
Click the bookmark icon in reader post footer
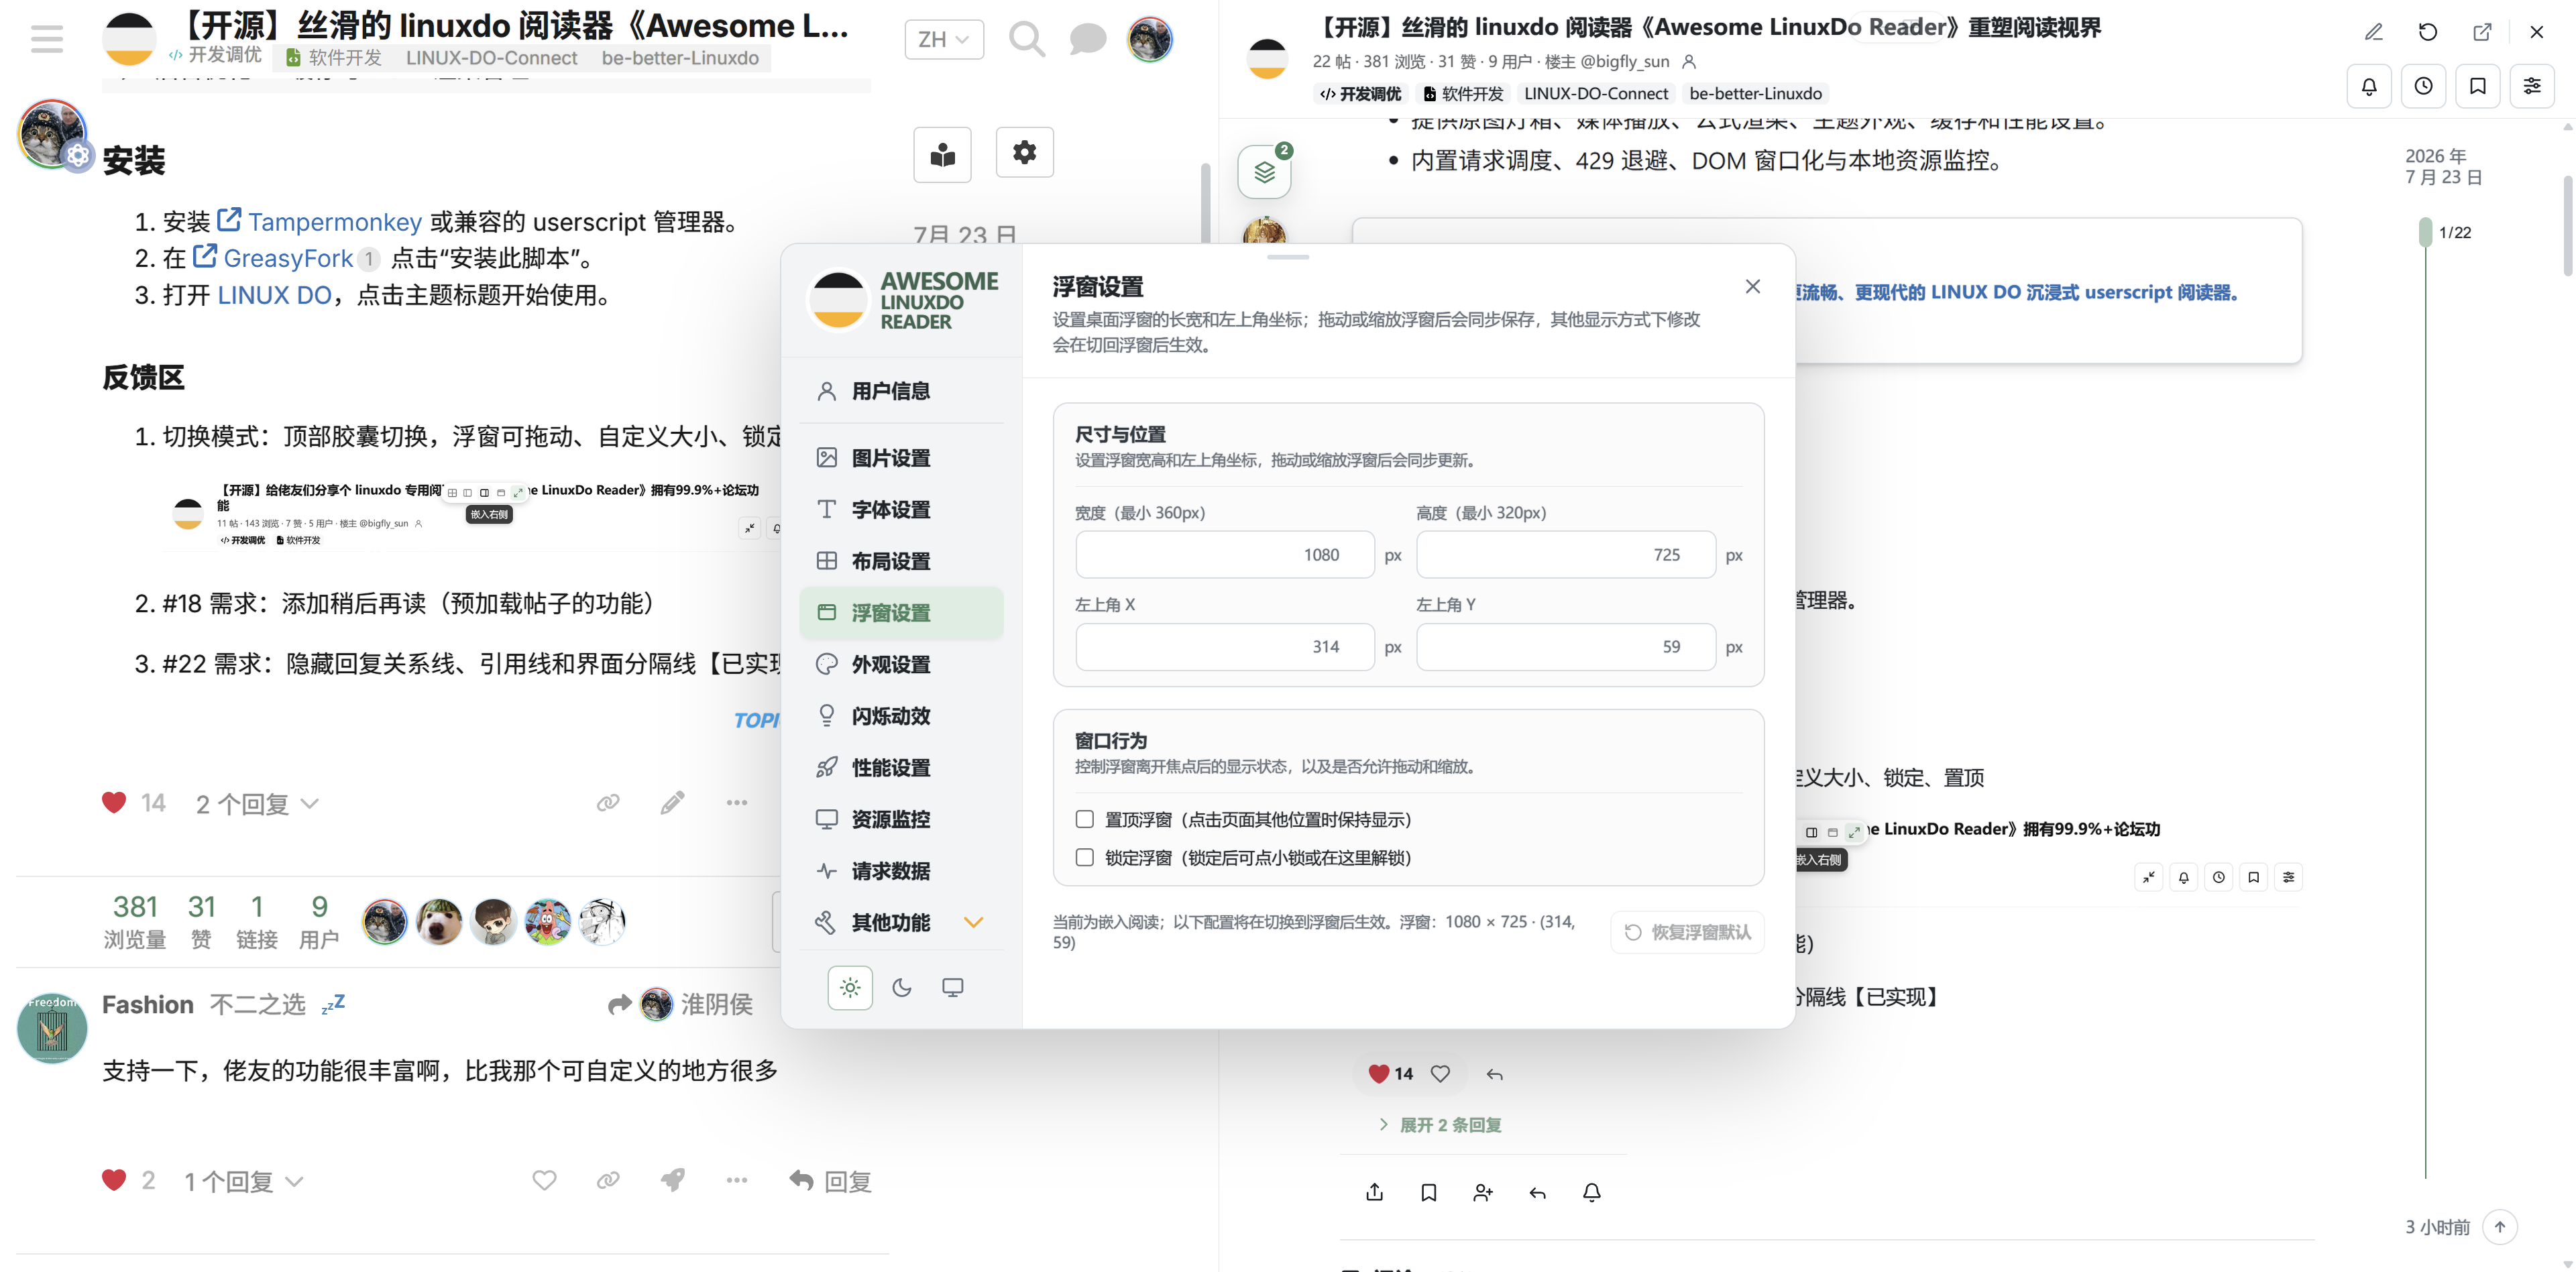pos(1429,1192)
